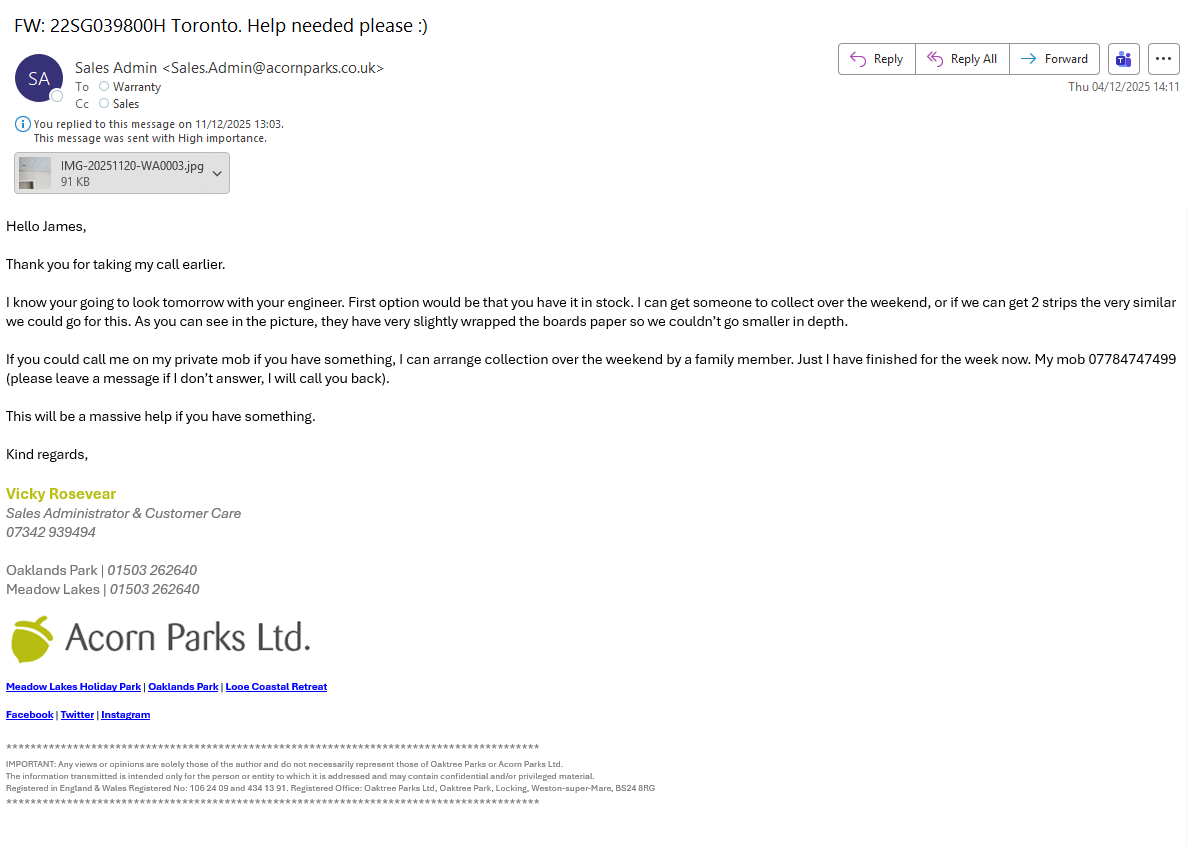The width and height of the screenshot is (1187, 846).
Task: Click the sender presence status indicator
Action: [57, 96]
